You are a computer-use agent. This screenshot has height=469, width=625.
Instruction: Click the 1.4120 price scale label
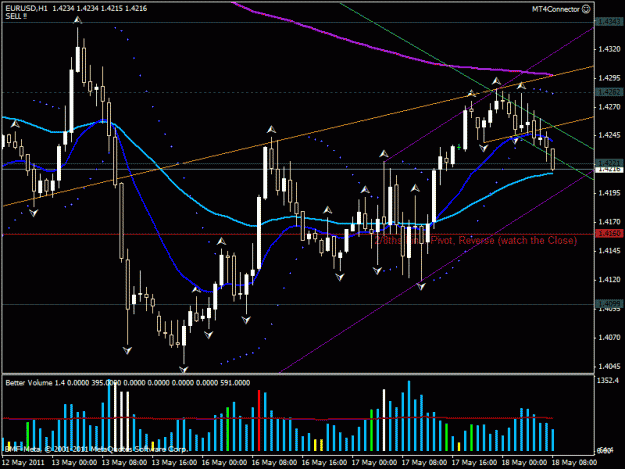point(609,279)
